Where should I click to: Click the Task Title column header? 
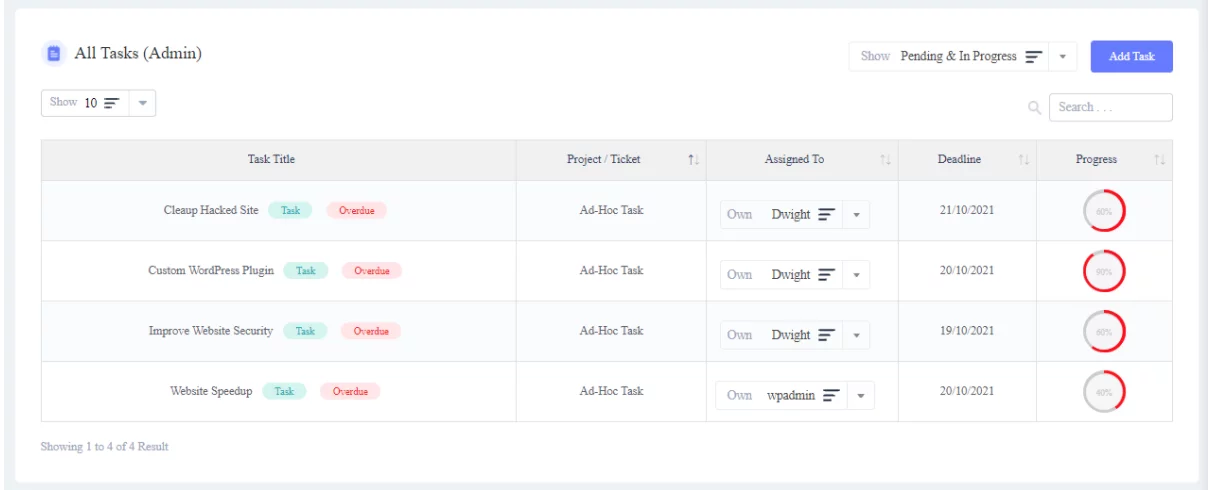click(x=271, y=160)
